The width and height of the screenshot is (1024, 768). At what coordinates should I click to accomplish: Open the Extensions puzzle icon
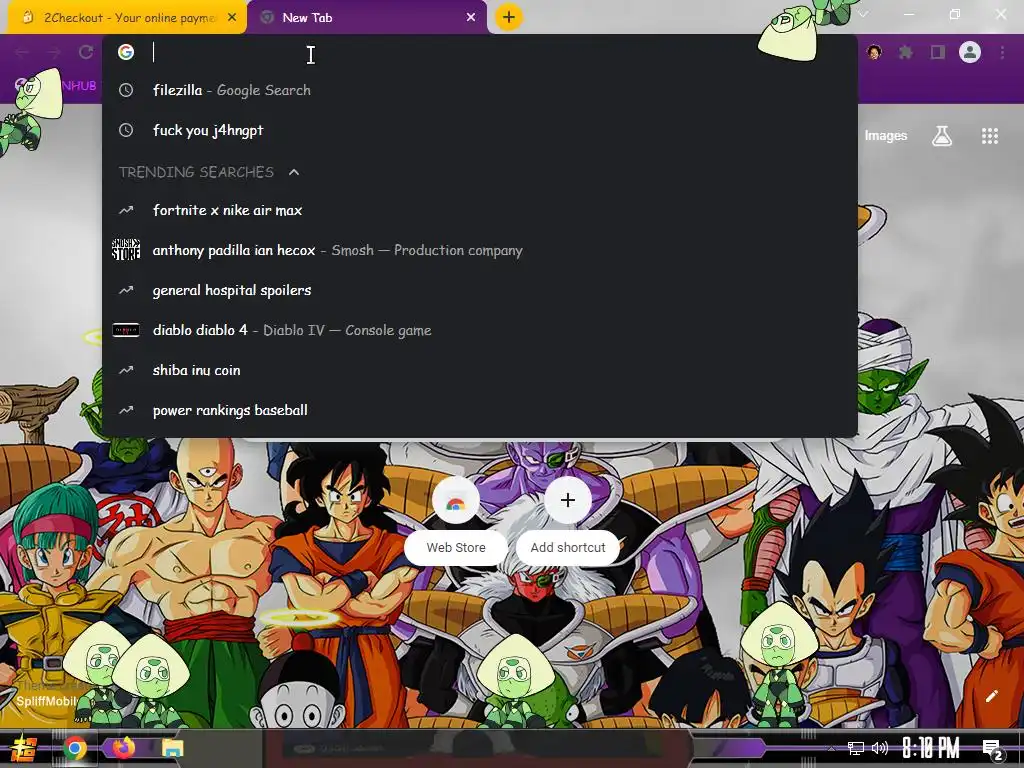tap(906, 52)
